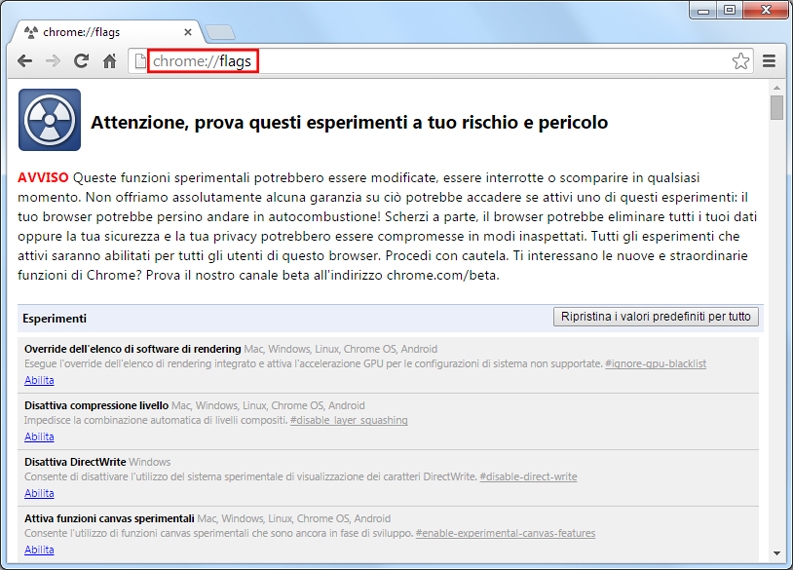Close the Chrome window

(766, 10)
